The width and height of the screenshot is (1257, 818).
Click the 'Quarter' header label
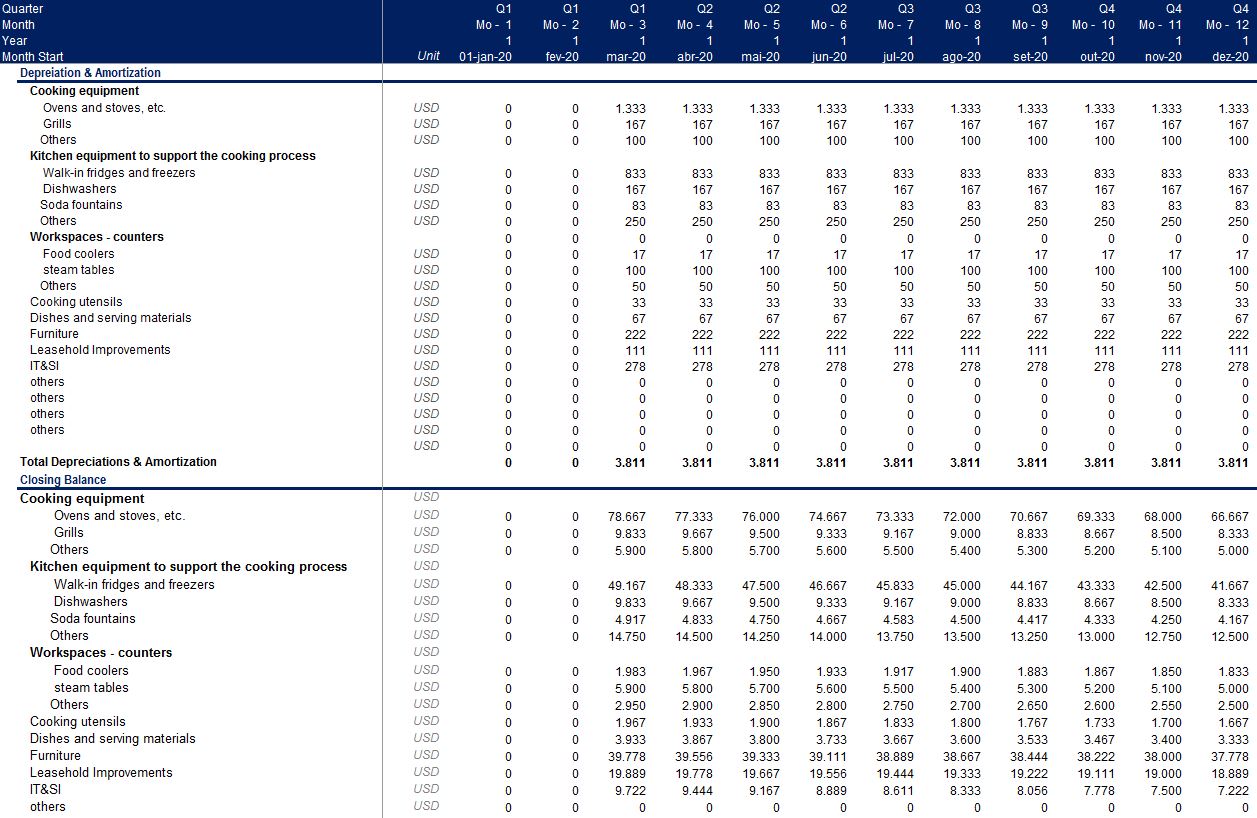[22, 8]
